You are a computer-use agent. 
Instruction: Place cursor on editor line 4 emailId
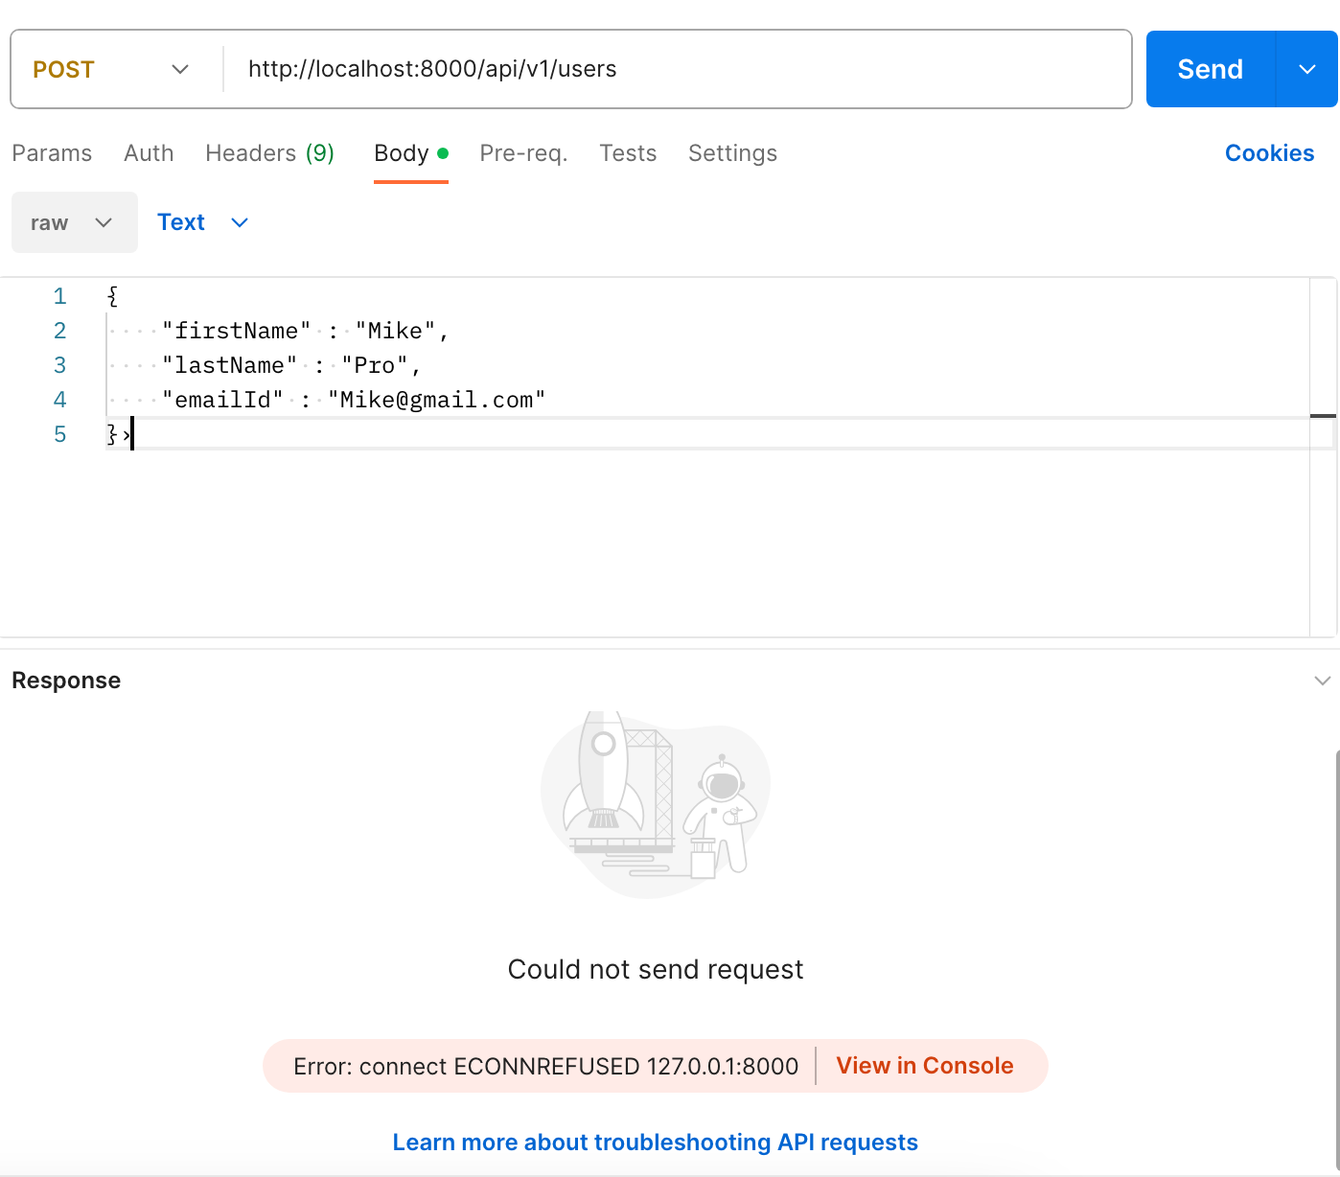[353, 400]
